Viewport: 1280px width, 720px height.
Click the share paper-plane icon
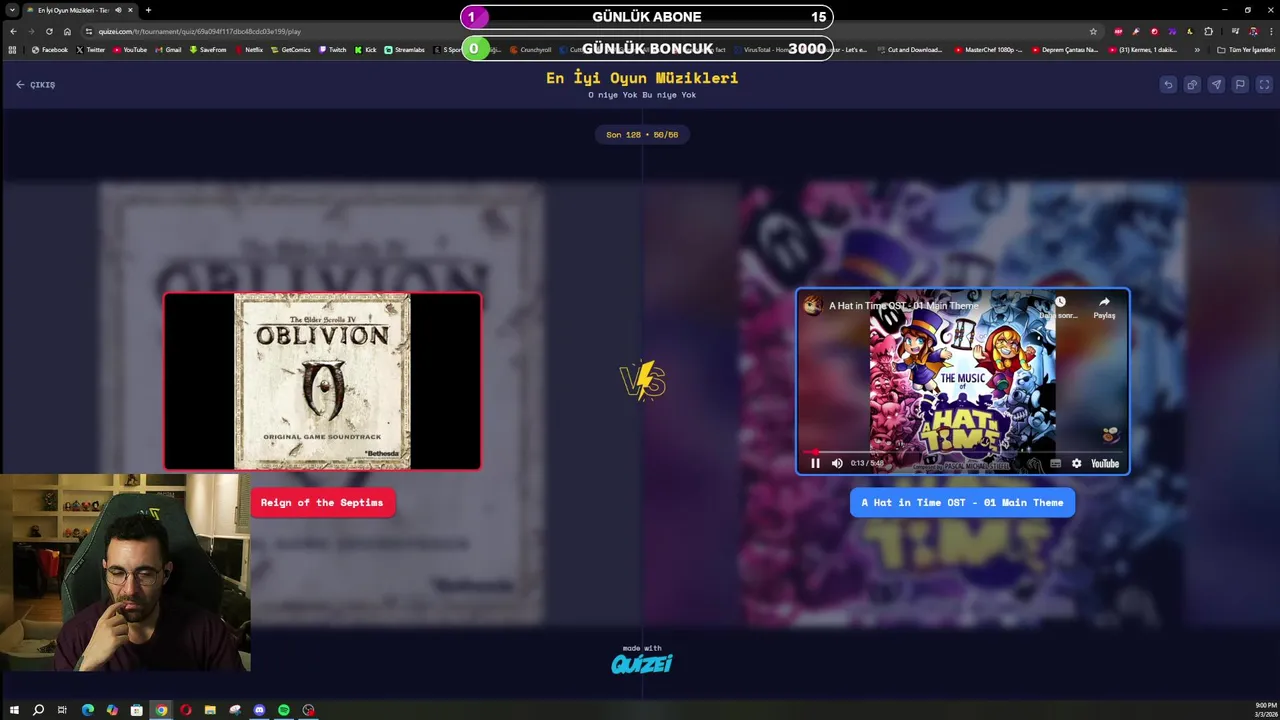point(1216,85)
